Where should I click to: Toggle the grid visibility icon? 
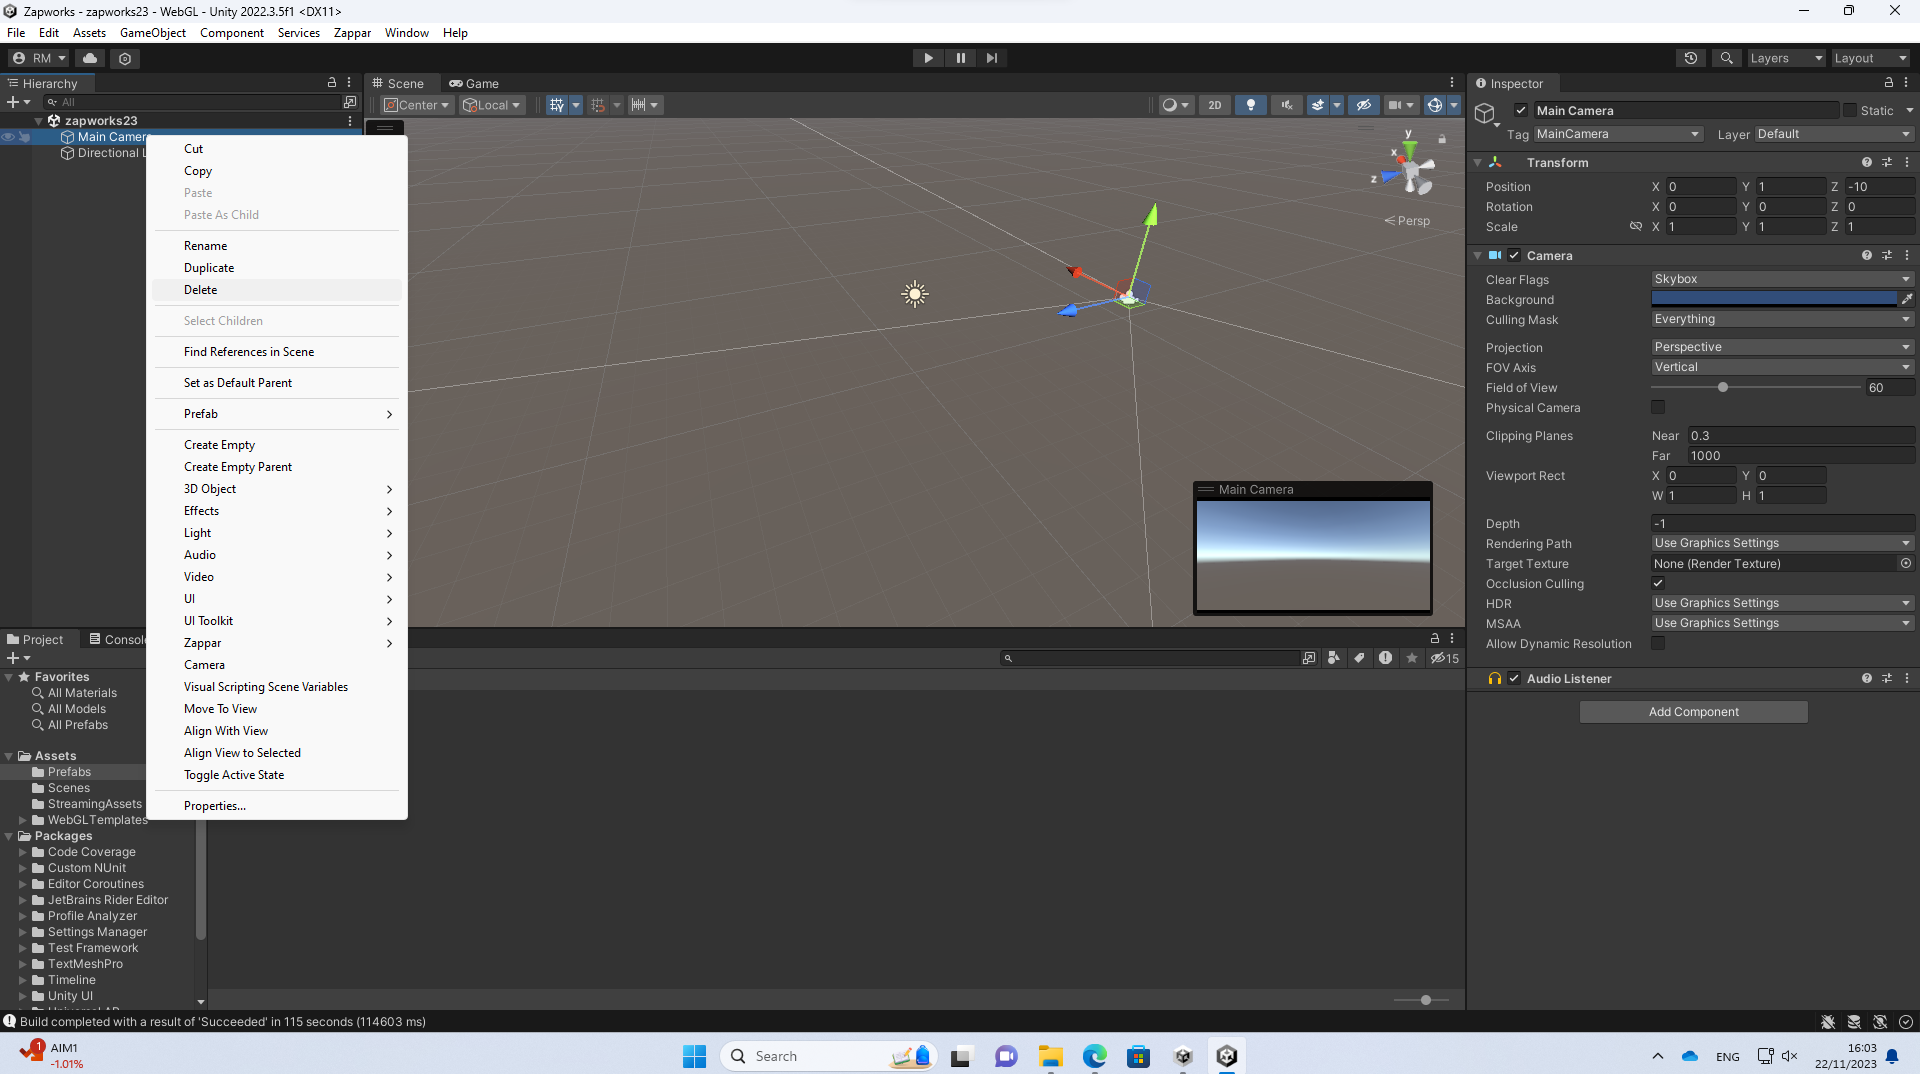pos(557,105)
